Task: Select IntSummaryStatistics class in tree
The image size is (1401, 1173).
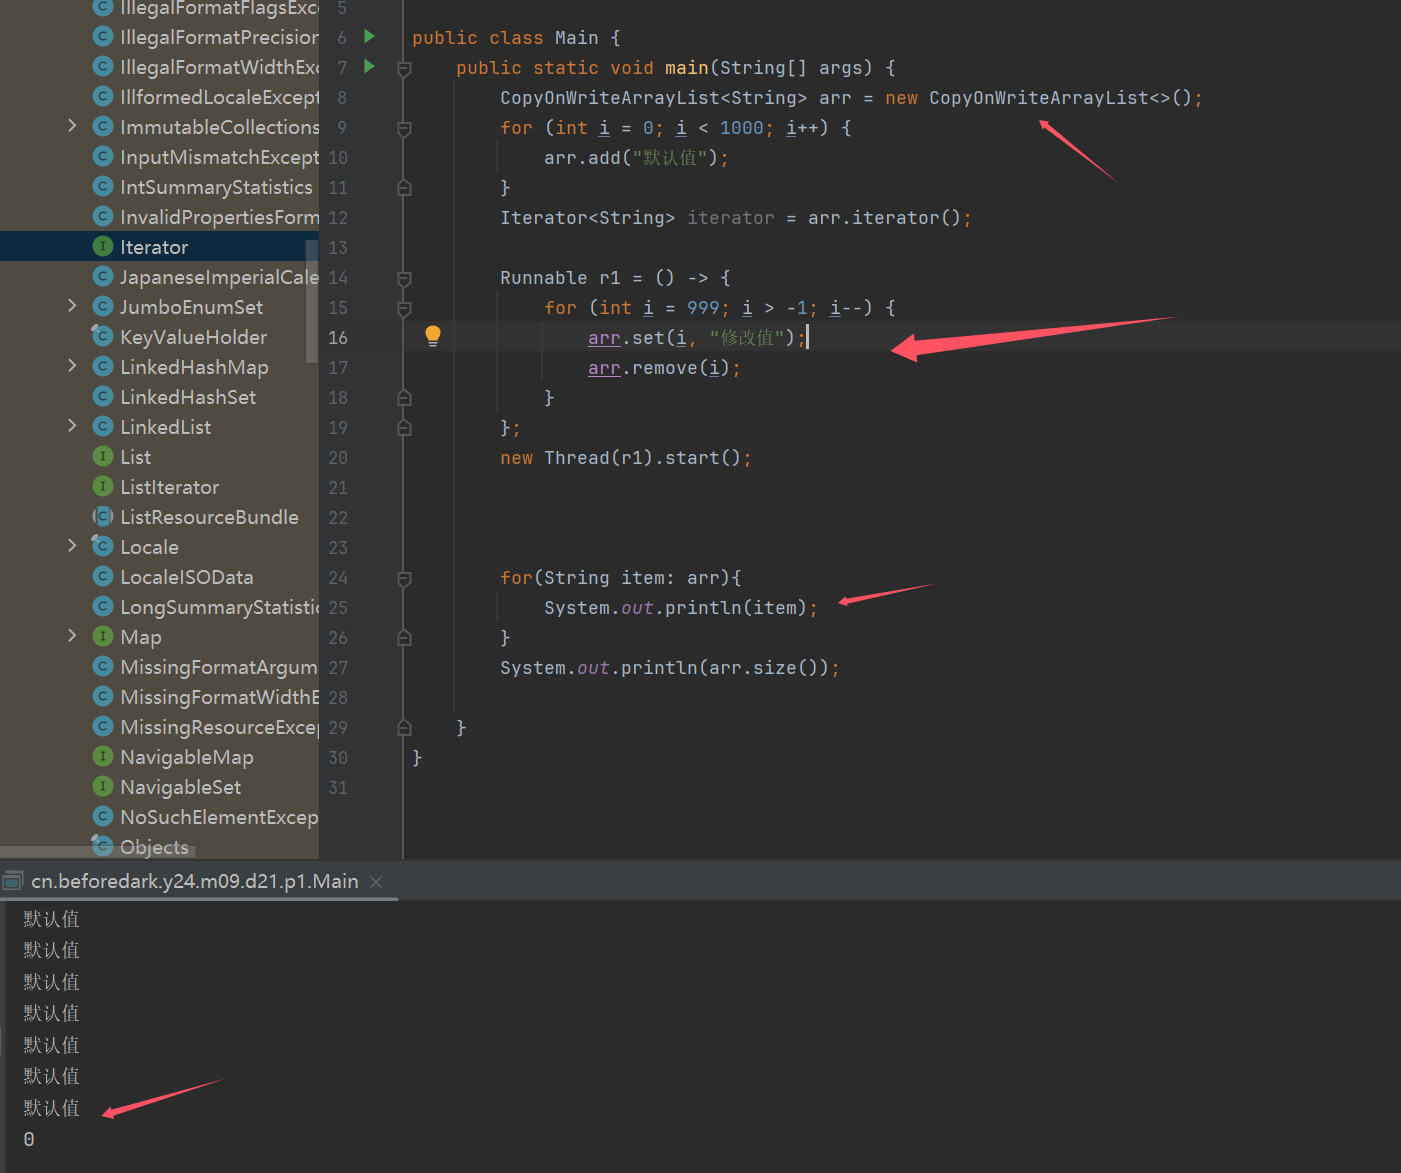Action: pyautogui.click(x=216, y=187)
